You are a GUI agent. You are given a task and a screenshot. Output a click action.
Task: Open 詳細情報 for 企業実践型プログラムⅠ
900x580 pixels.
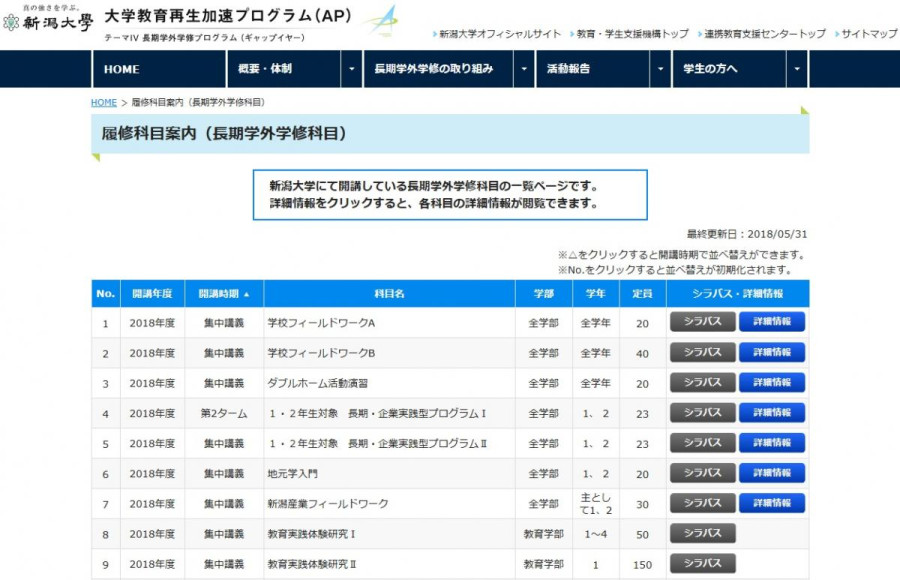coord(772,412)
